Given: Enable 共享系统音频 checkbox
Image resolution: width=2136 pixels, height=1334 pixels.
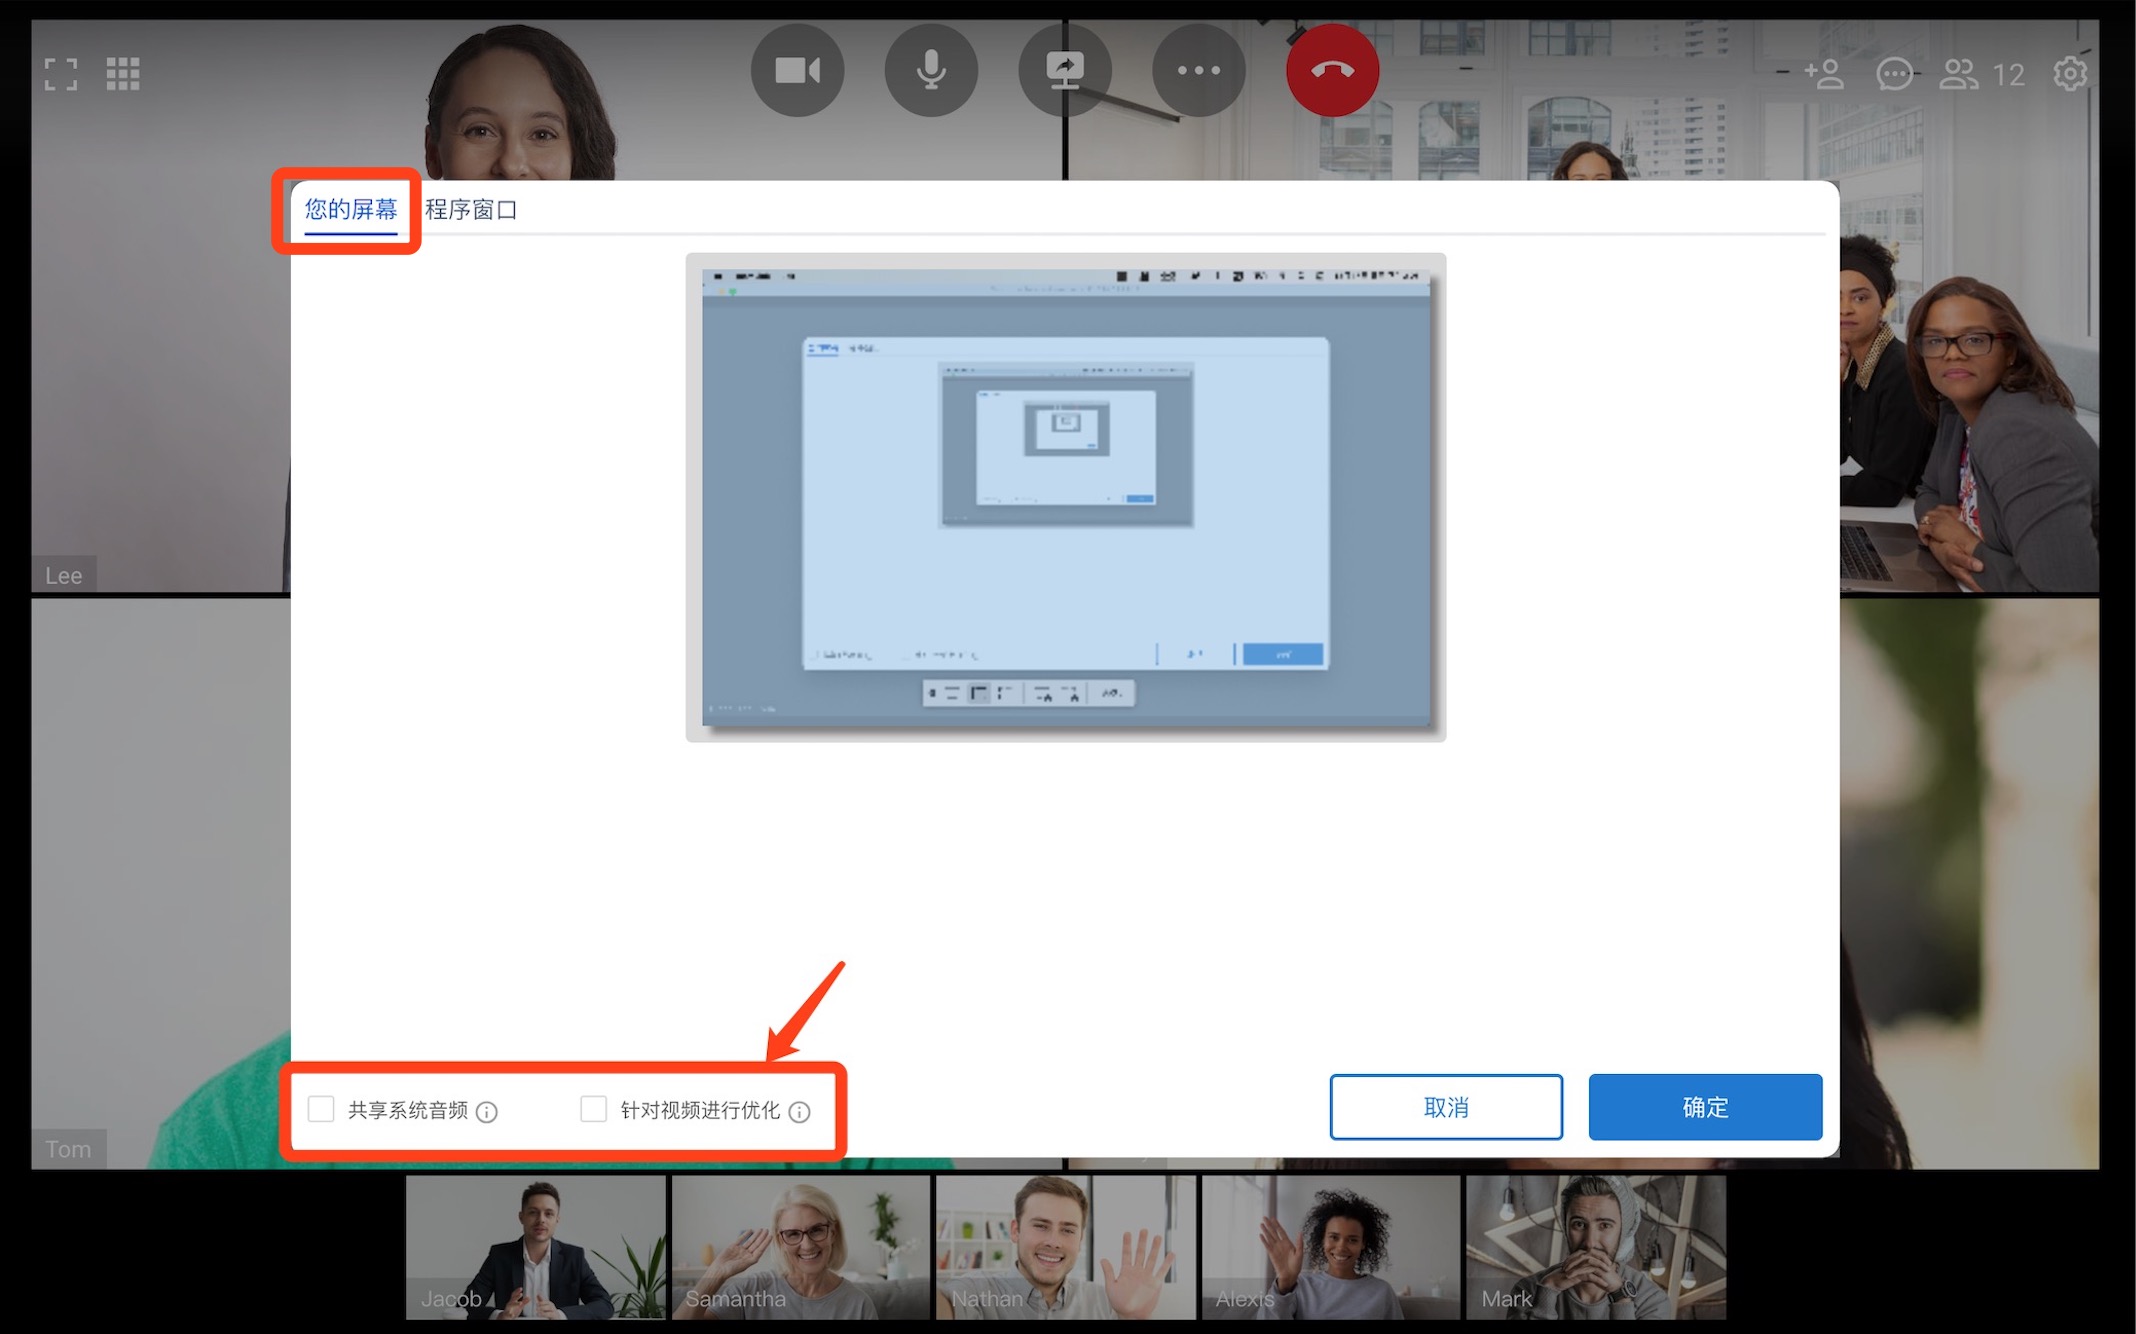Looking at the screenshot, I should point(321,1109).
